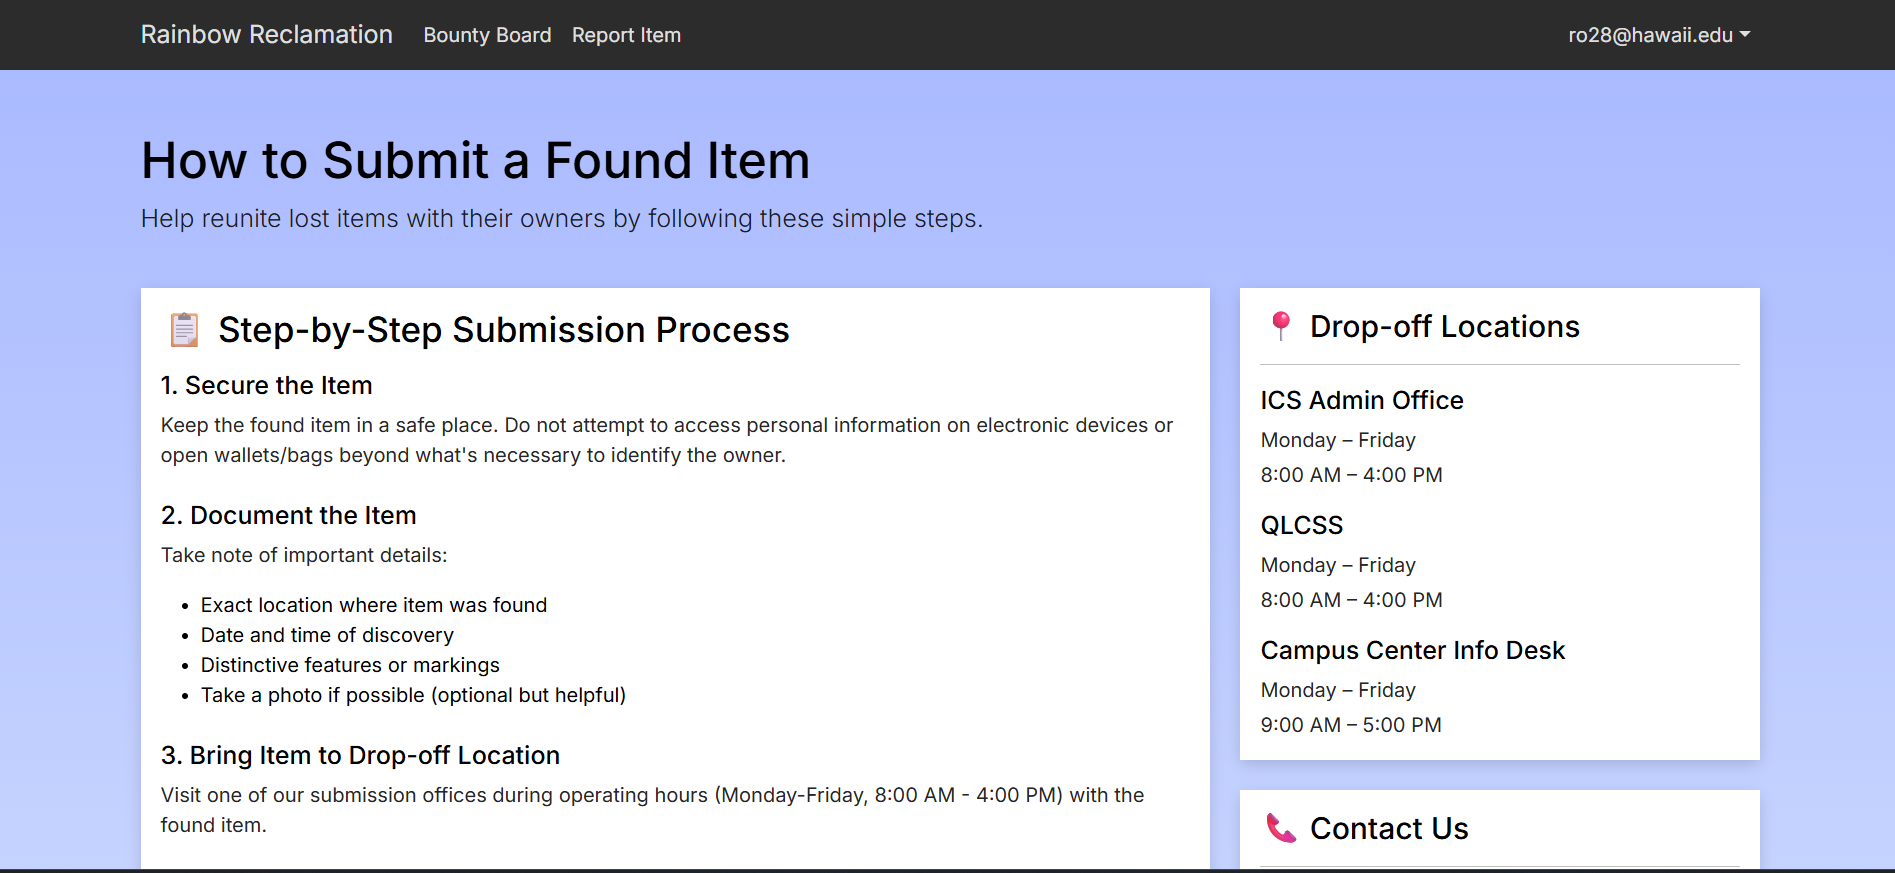Click the '2. Document the Item' heading
1895x873 pixels.
click(288, 515)
